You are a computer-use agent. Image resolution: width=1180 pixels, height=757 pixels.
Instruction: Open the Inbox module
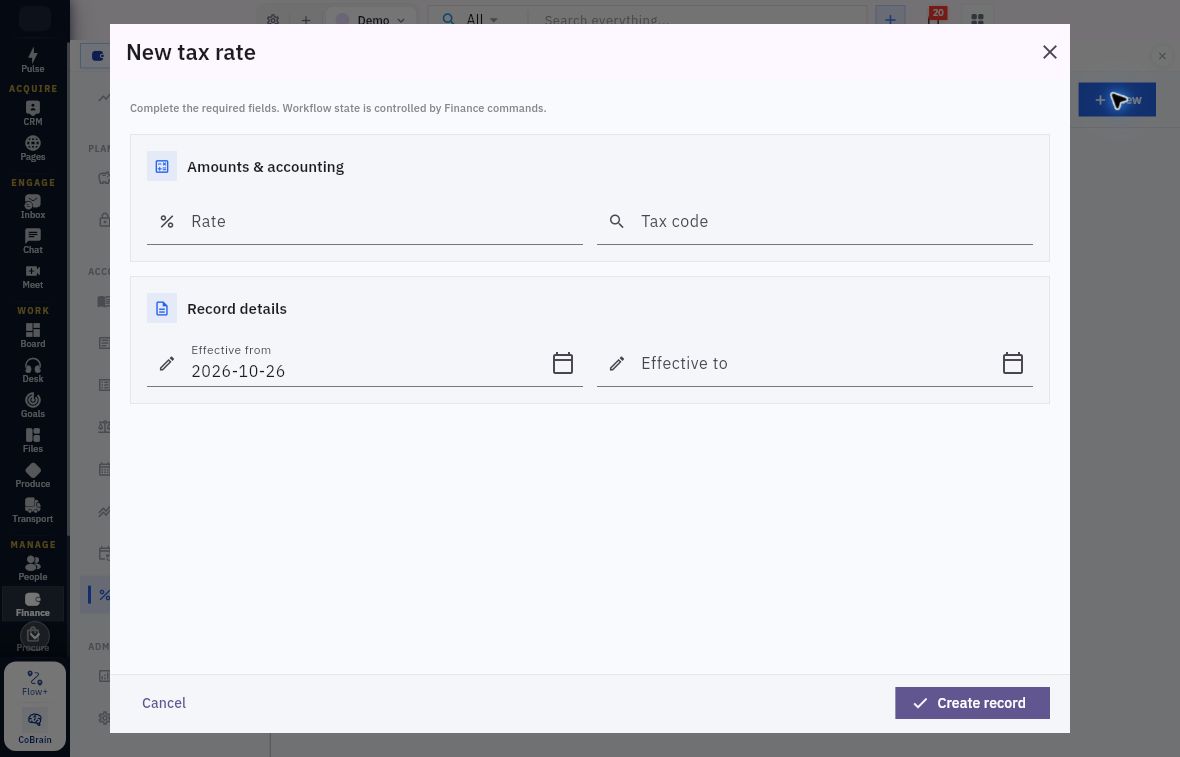point(32,206)
